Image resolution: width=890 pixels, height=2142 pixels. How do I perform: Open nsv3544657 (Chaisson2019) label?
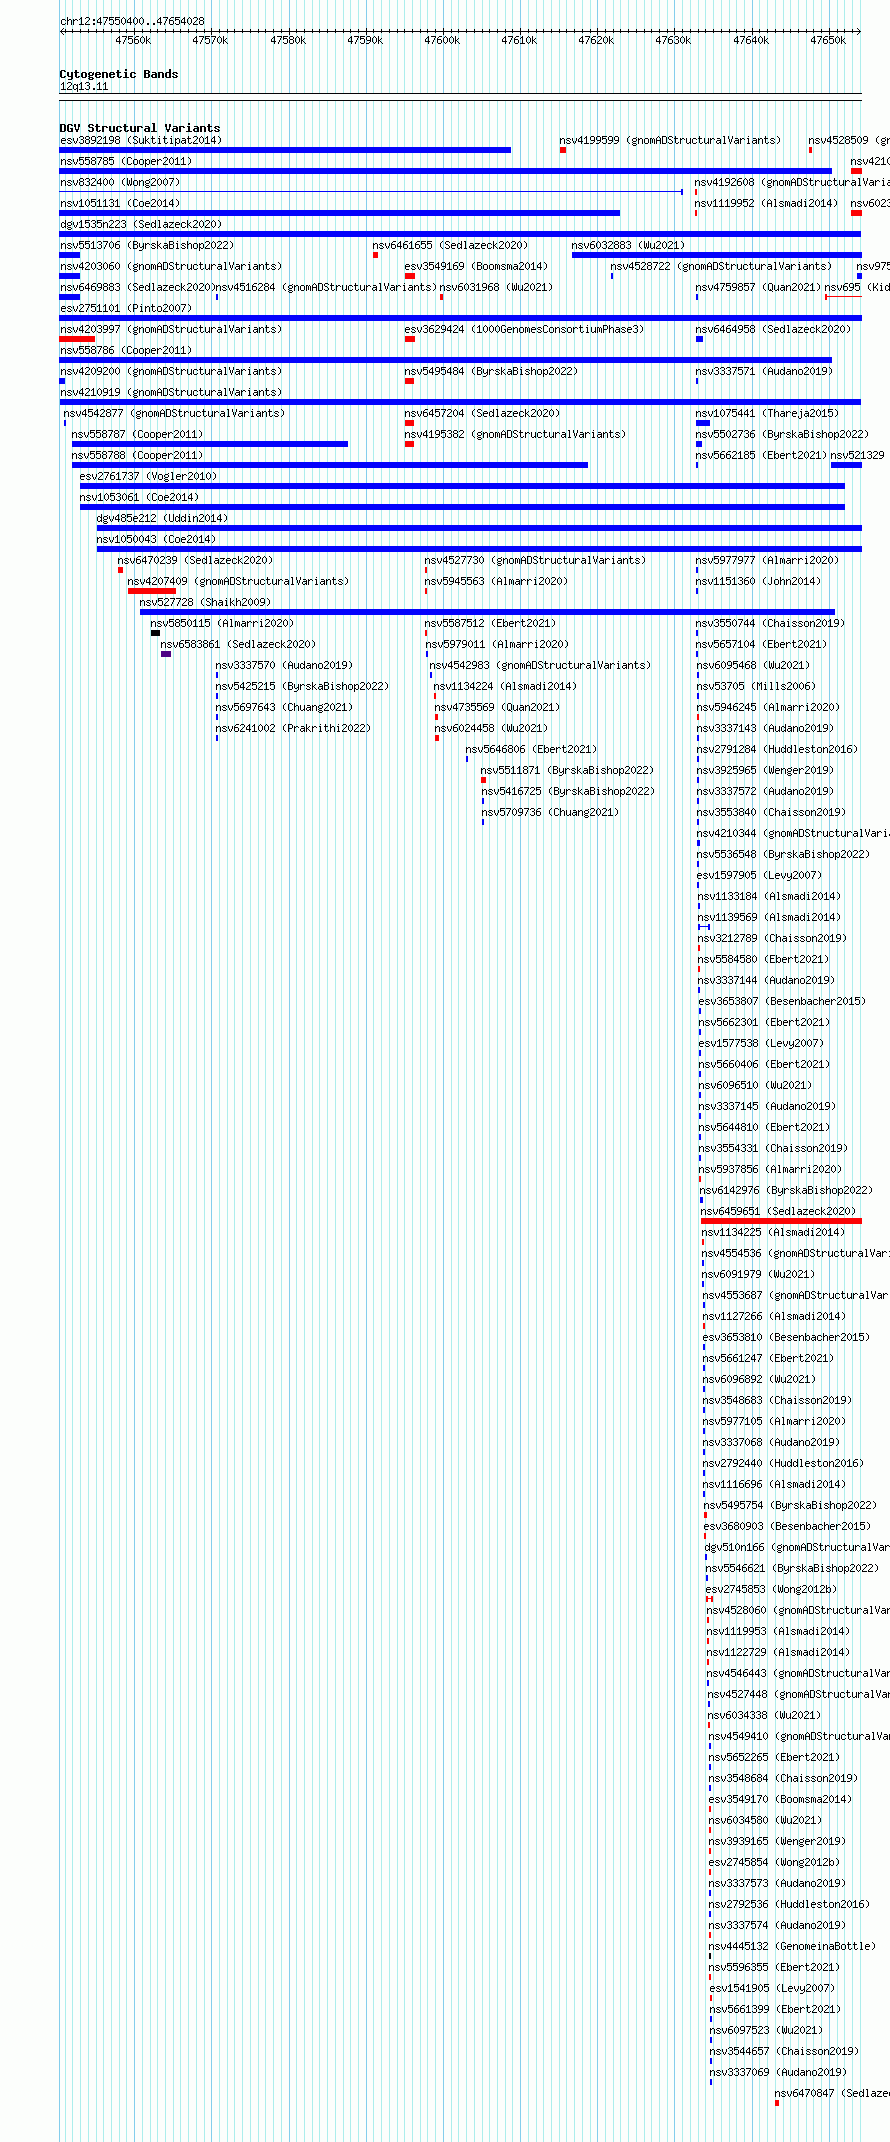point(783,2051)
